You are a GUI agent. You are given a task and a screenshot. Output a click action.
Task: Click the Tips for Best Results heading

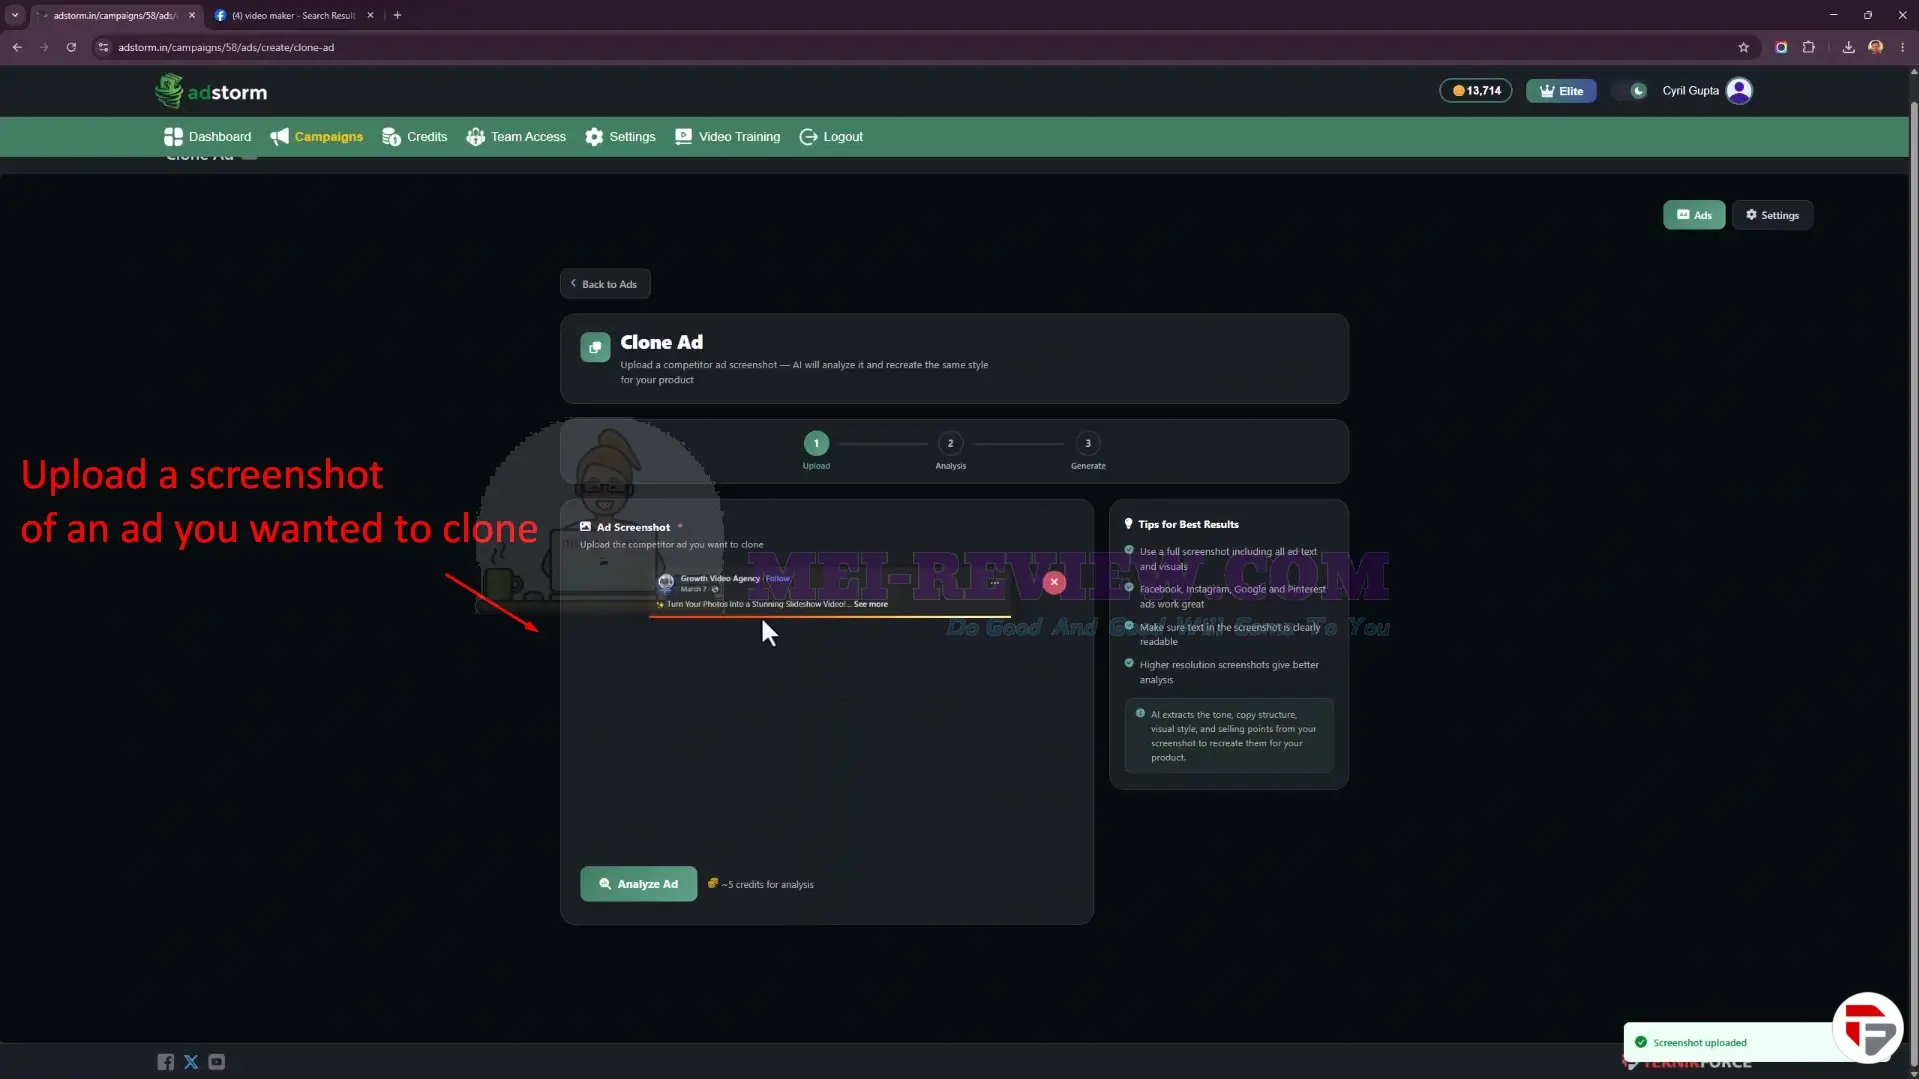[x=1188, y=524]
